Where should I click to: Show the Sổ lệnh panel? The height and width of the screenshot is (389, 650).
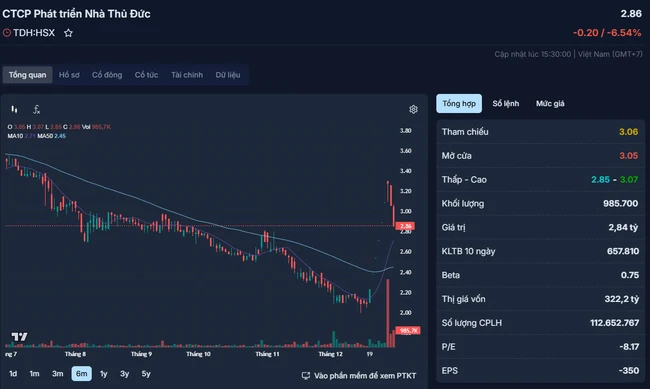tap(506, 104)
